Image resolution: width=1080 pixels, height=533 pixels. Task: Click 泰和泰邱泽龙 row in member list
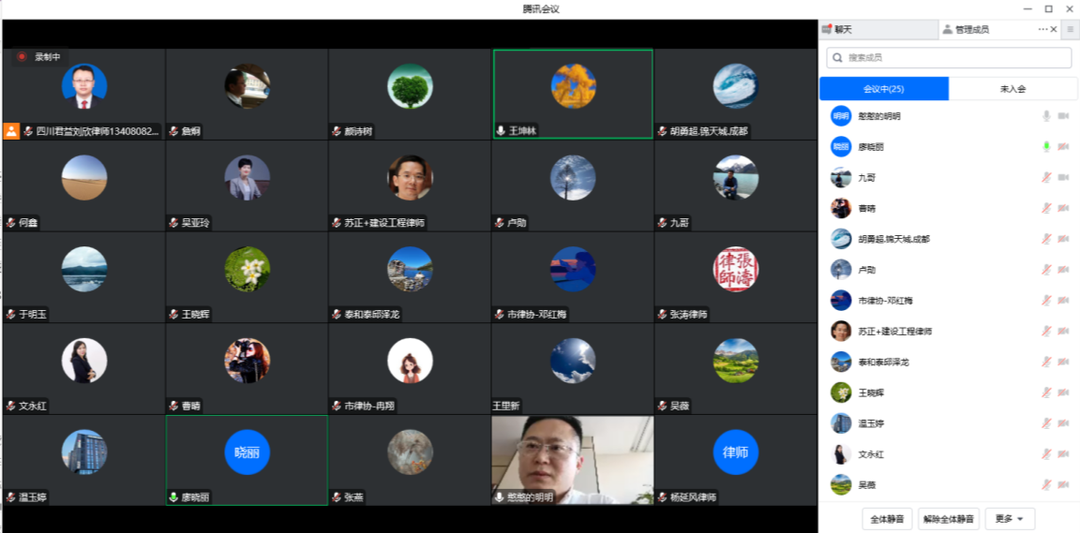point(948,362)
